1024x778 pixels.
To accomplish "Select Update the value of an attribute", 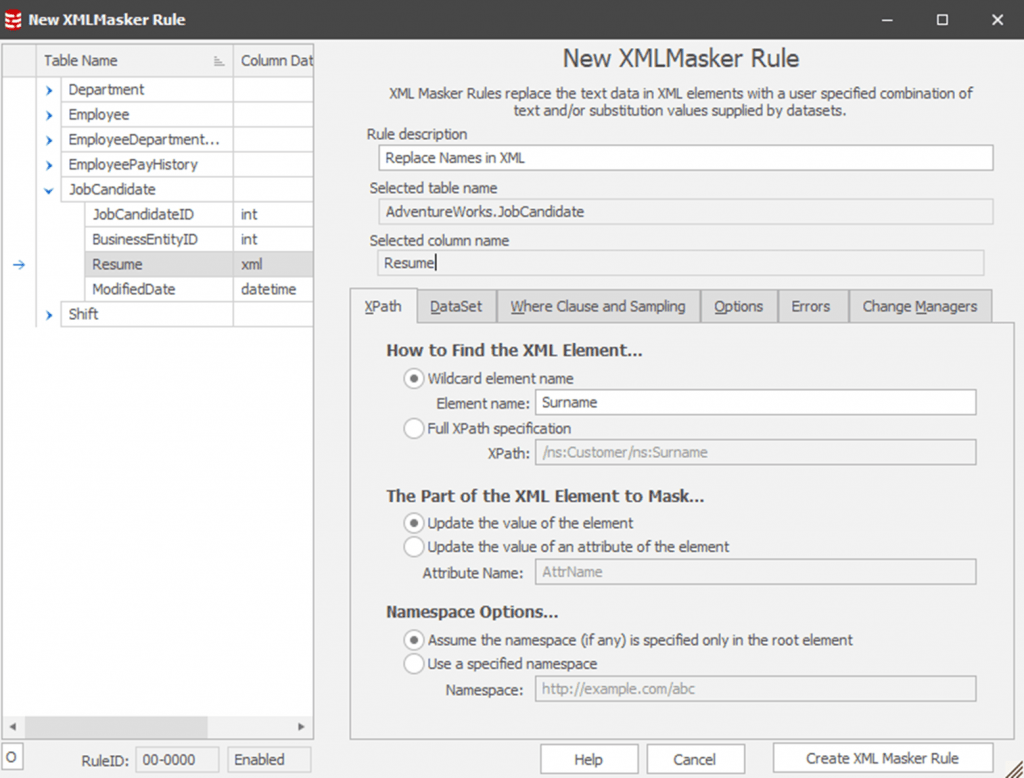I will [414, 547].
